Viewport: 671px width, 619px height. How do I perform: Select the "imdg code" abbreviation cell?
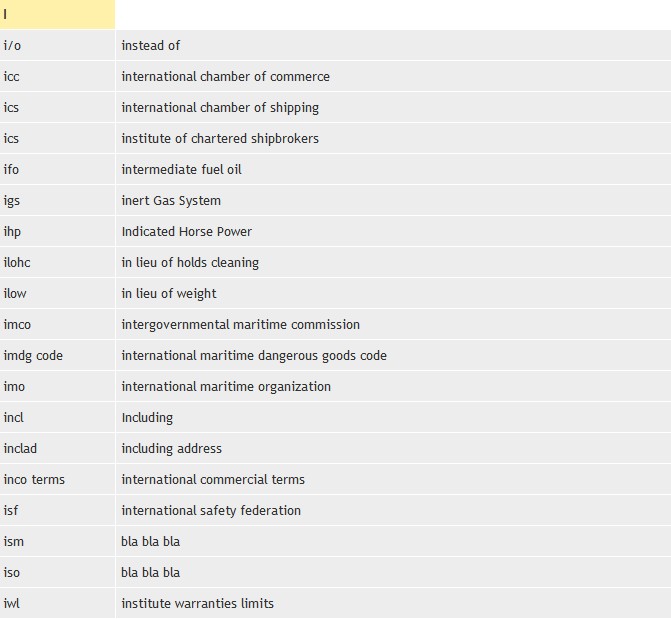coord(33,355)
